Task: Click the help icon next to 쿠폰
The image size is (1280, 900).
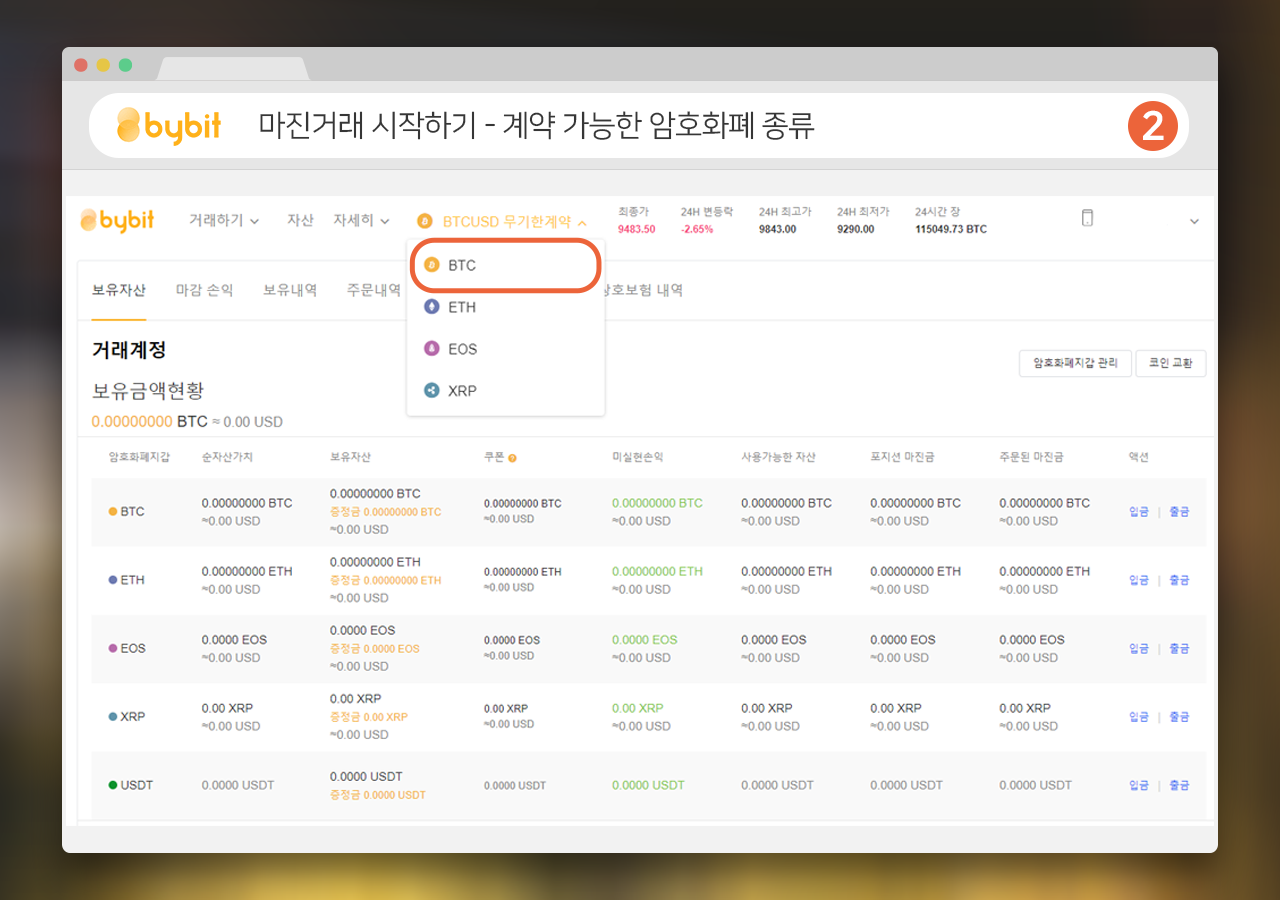Action: point(513,458)
